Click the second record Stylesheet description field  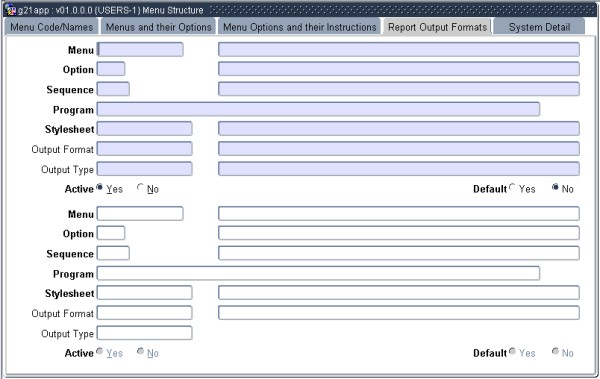click(x=399, y=293)
